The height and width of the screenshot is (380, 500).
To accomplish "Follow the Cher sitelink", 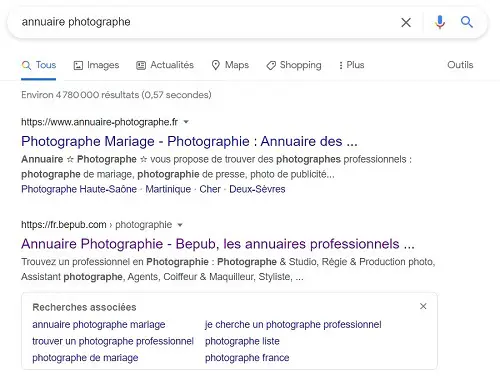I will coord(210,189).
